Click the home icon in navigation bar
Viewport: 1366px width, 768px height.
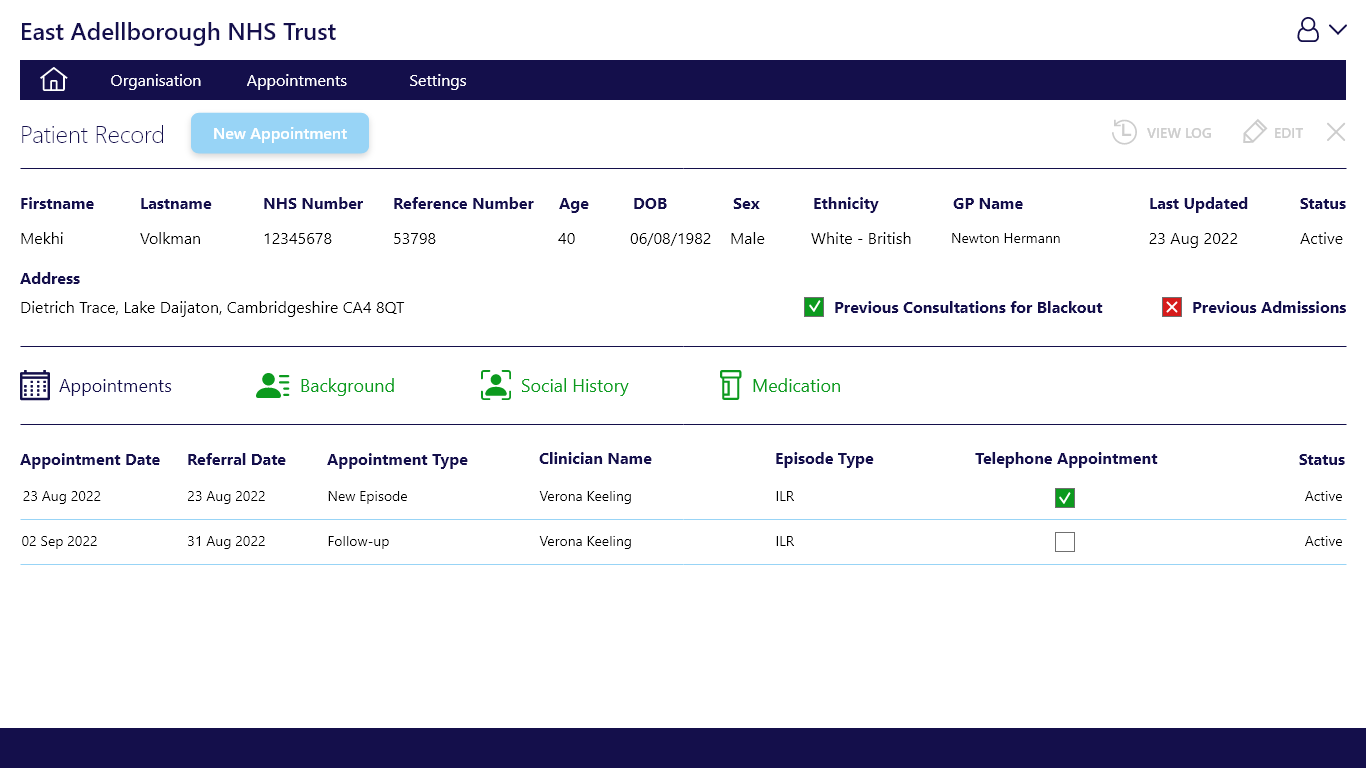pyautogui.click(x=53, y=80)
